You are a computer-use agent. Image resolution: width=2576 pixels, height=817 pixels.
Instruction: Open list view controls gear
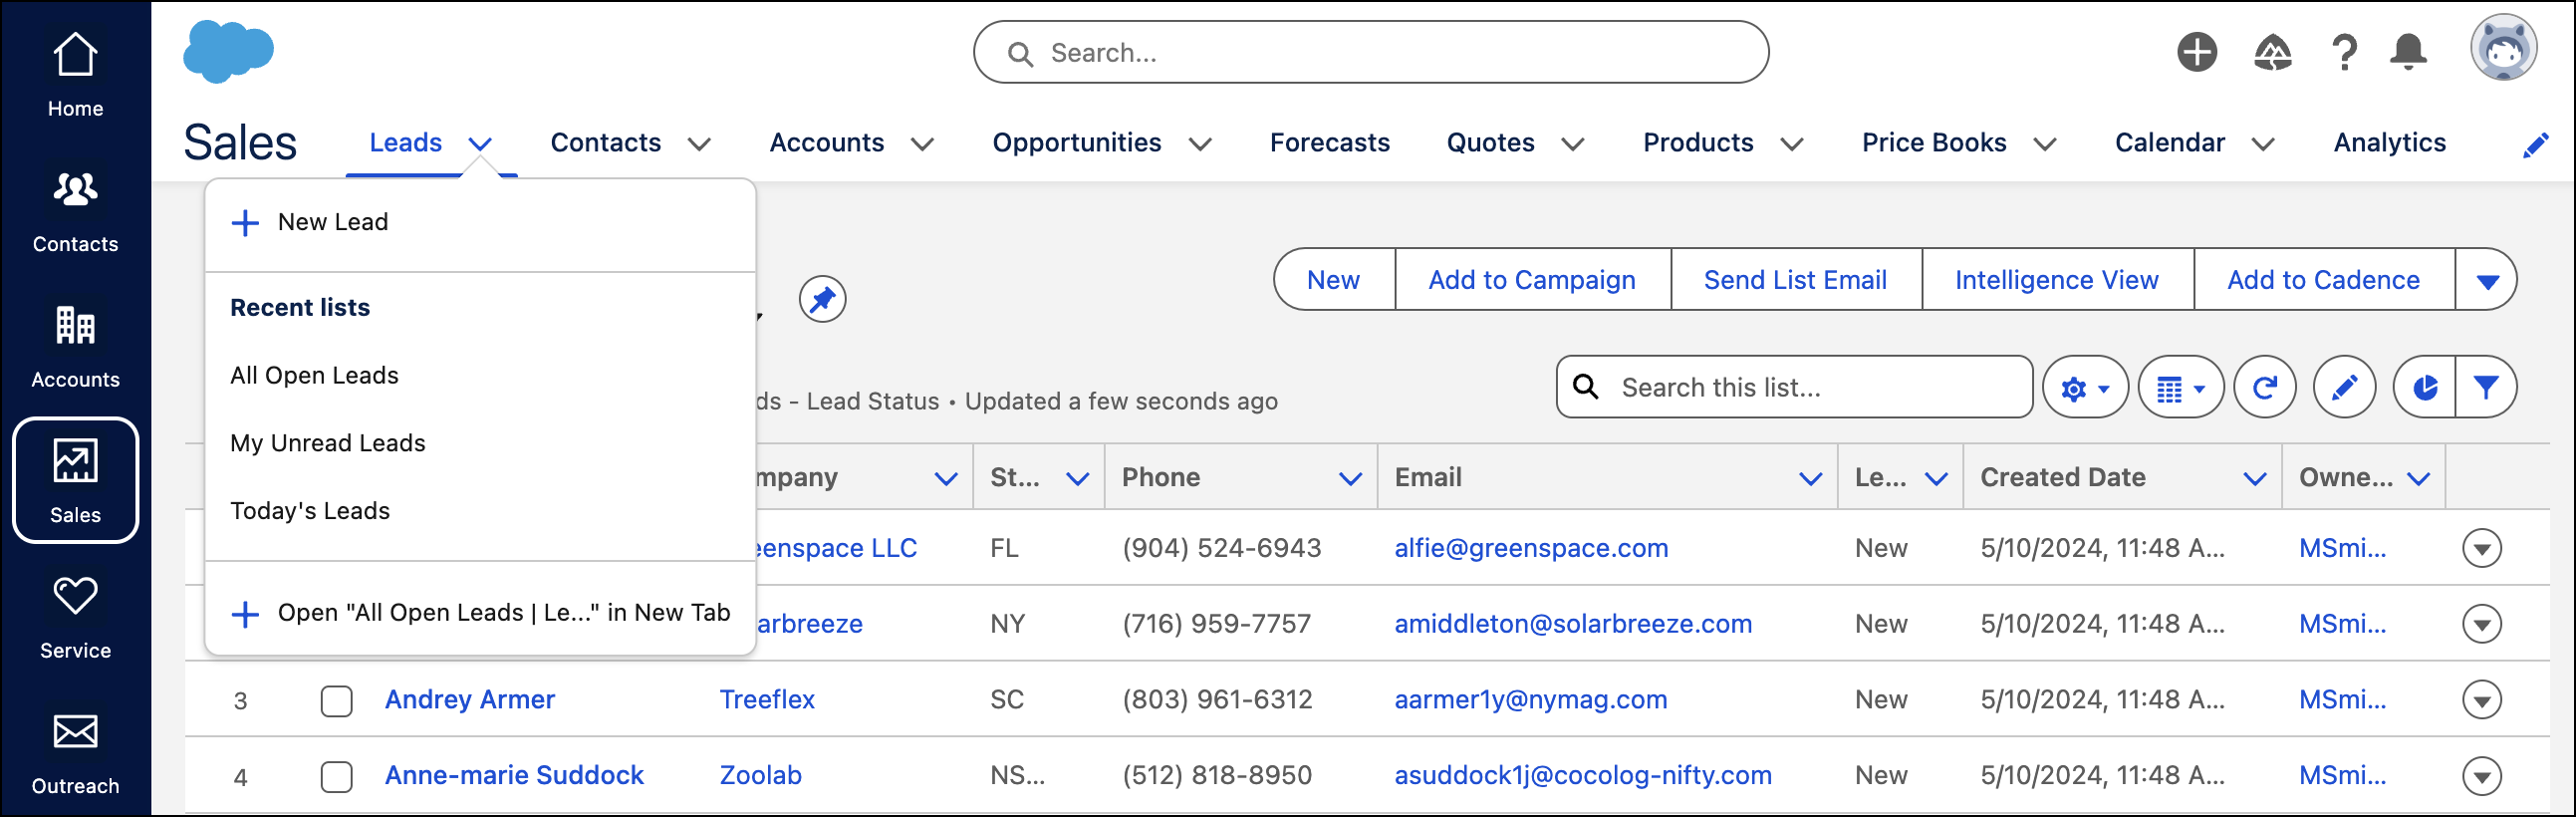(x=2084, y=388)
